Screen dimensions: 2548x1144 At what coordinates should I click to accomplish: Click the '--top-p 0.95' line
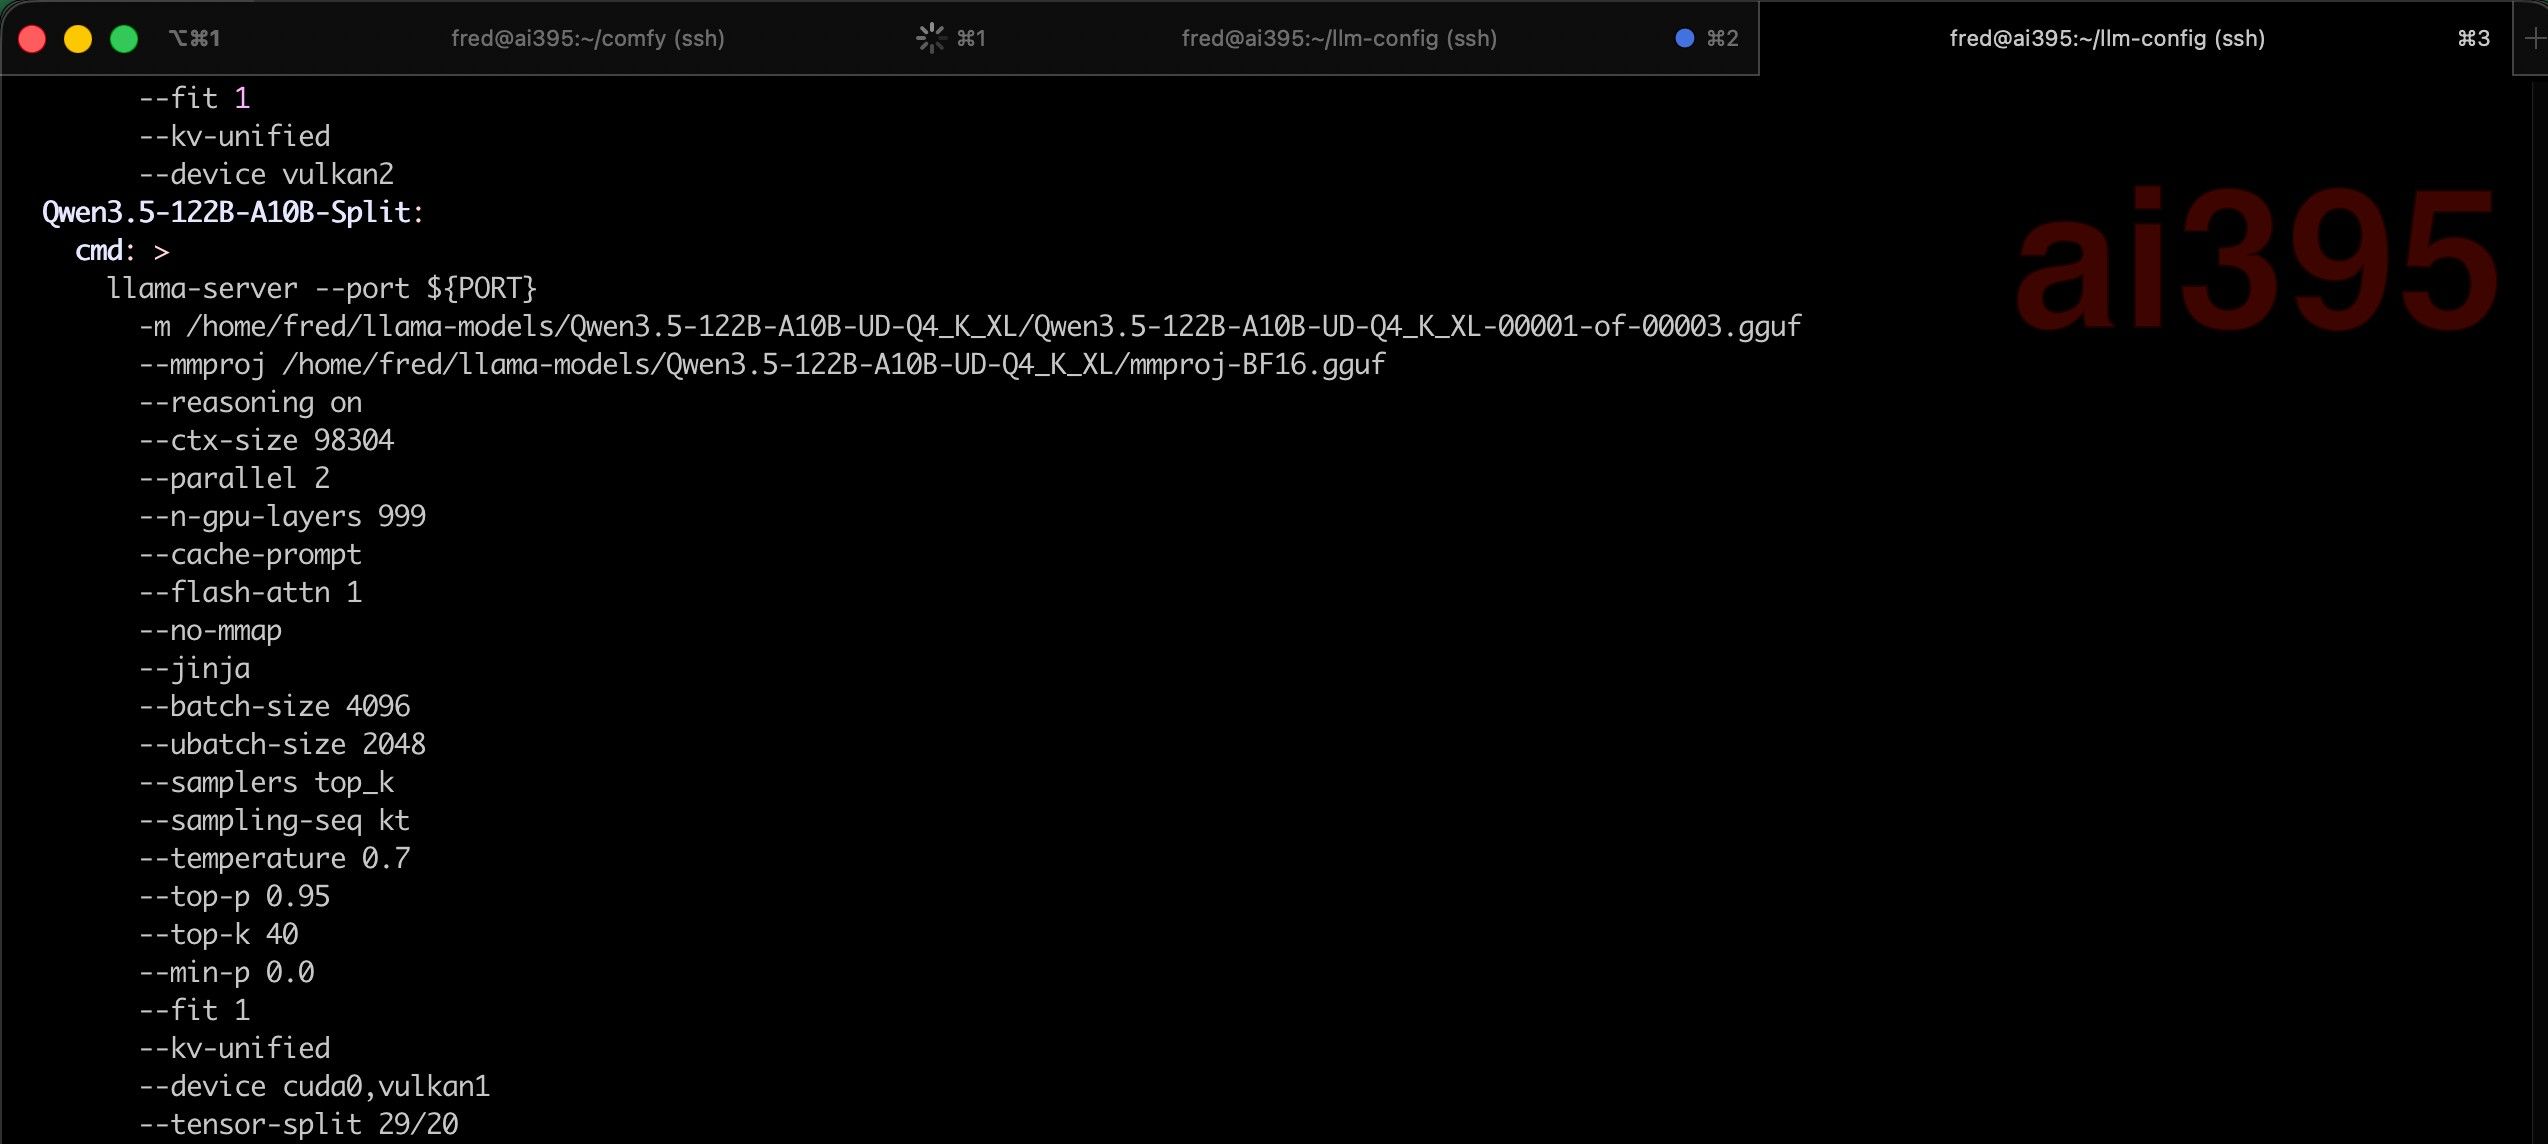click(234, 896)
